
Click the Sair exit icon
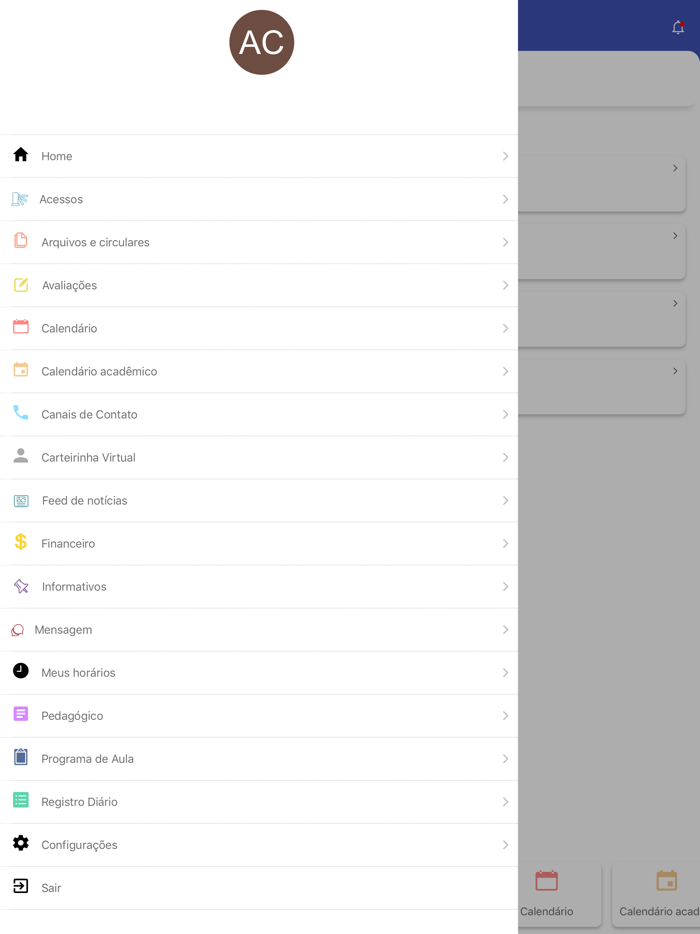click(x=21, y=886)
